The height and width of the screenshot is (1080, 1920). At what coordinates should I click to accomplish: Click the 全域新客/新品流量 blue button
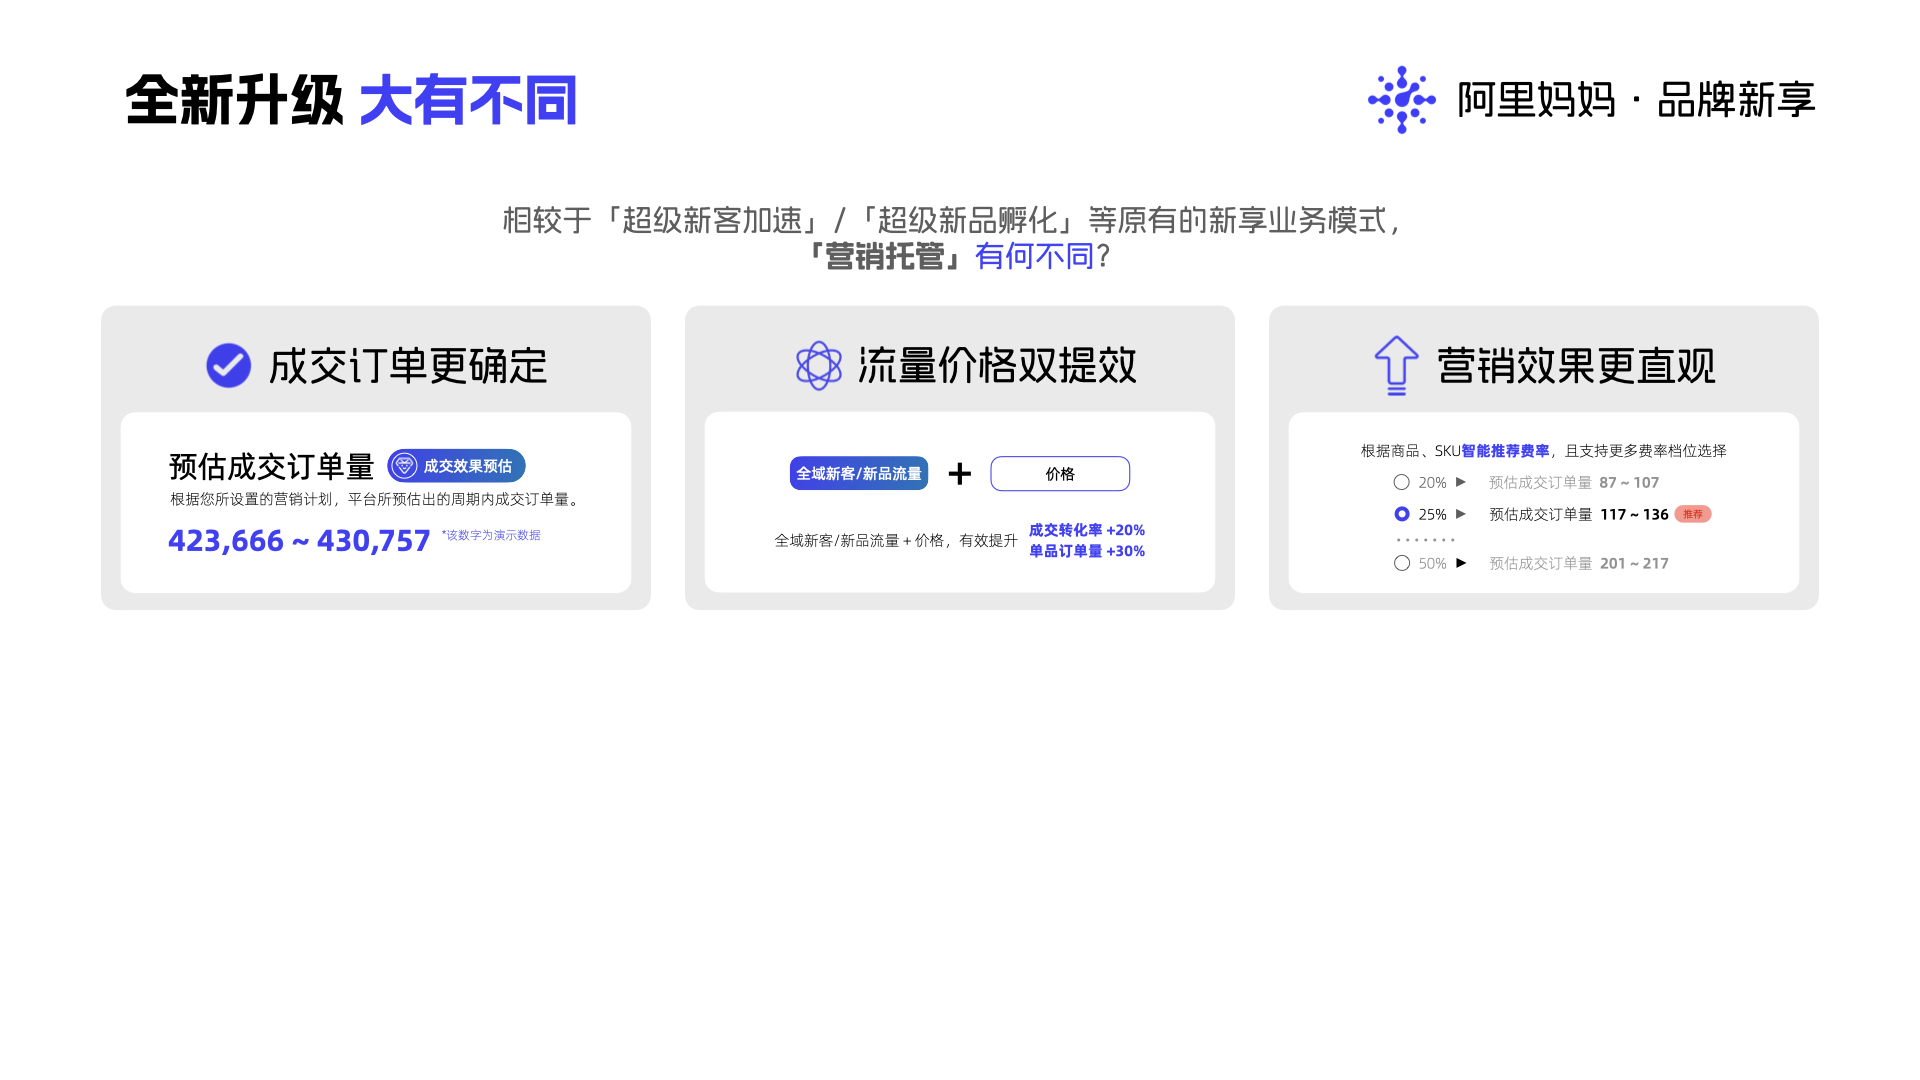(859, 474)
